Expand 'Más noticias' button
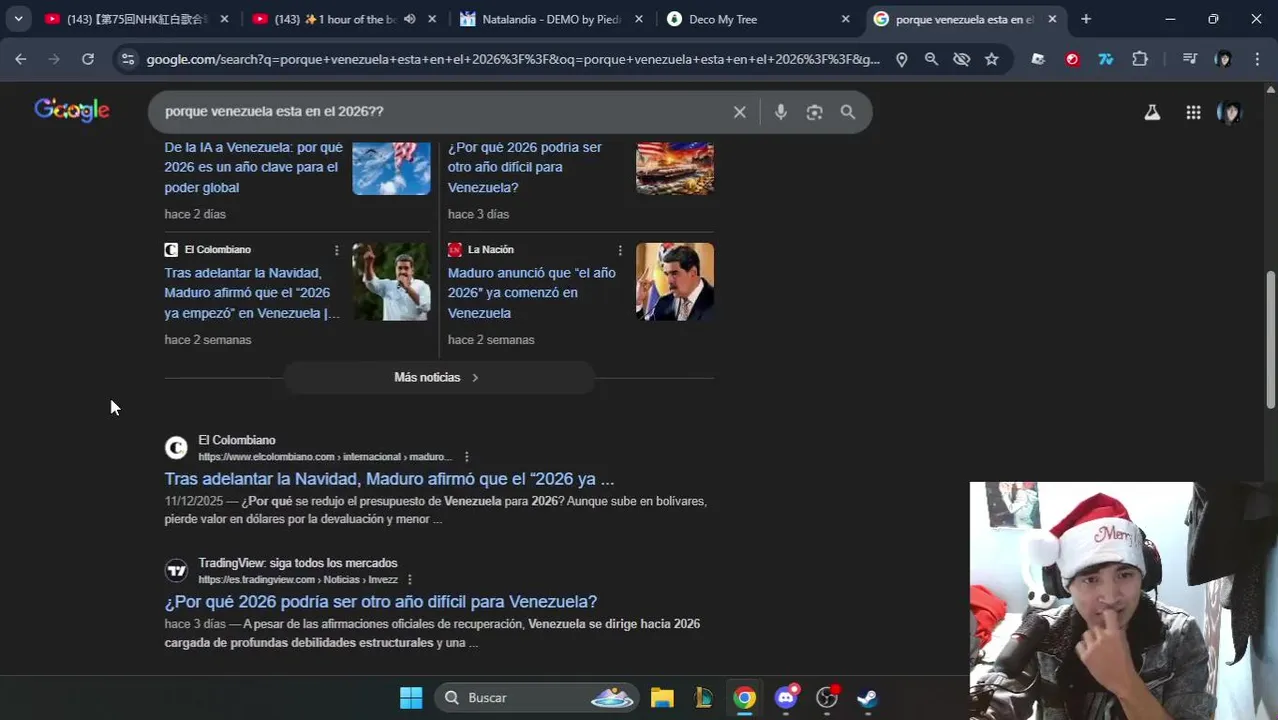 coord(439,377)
